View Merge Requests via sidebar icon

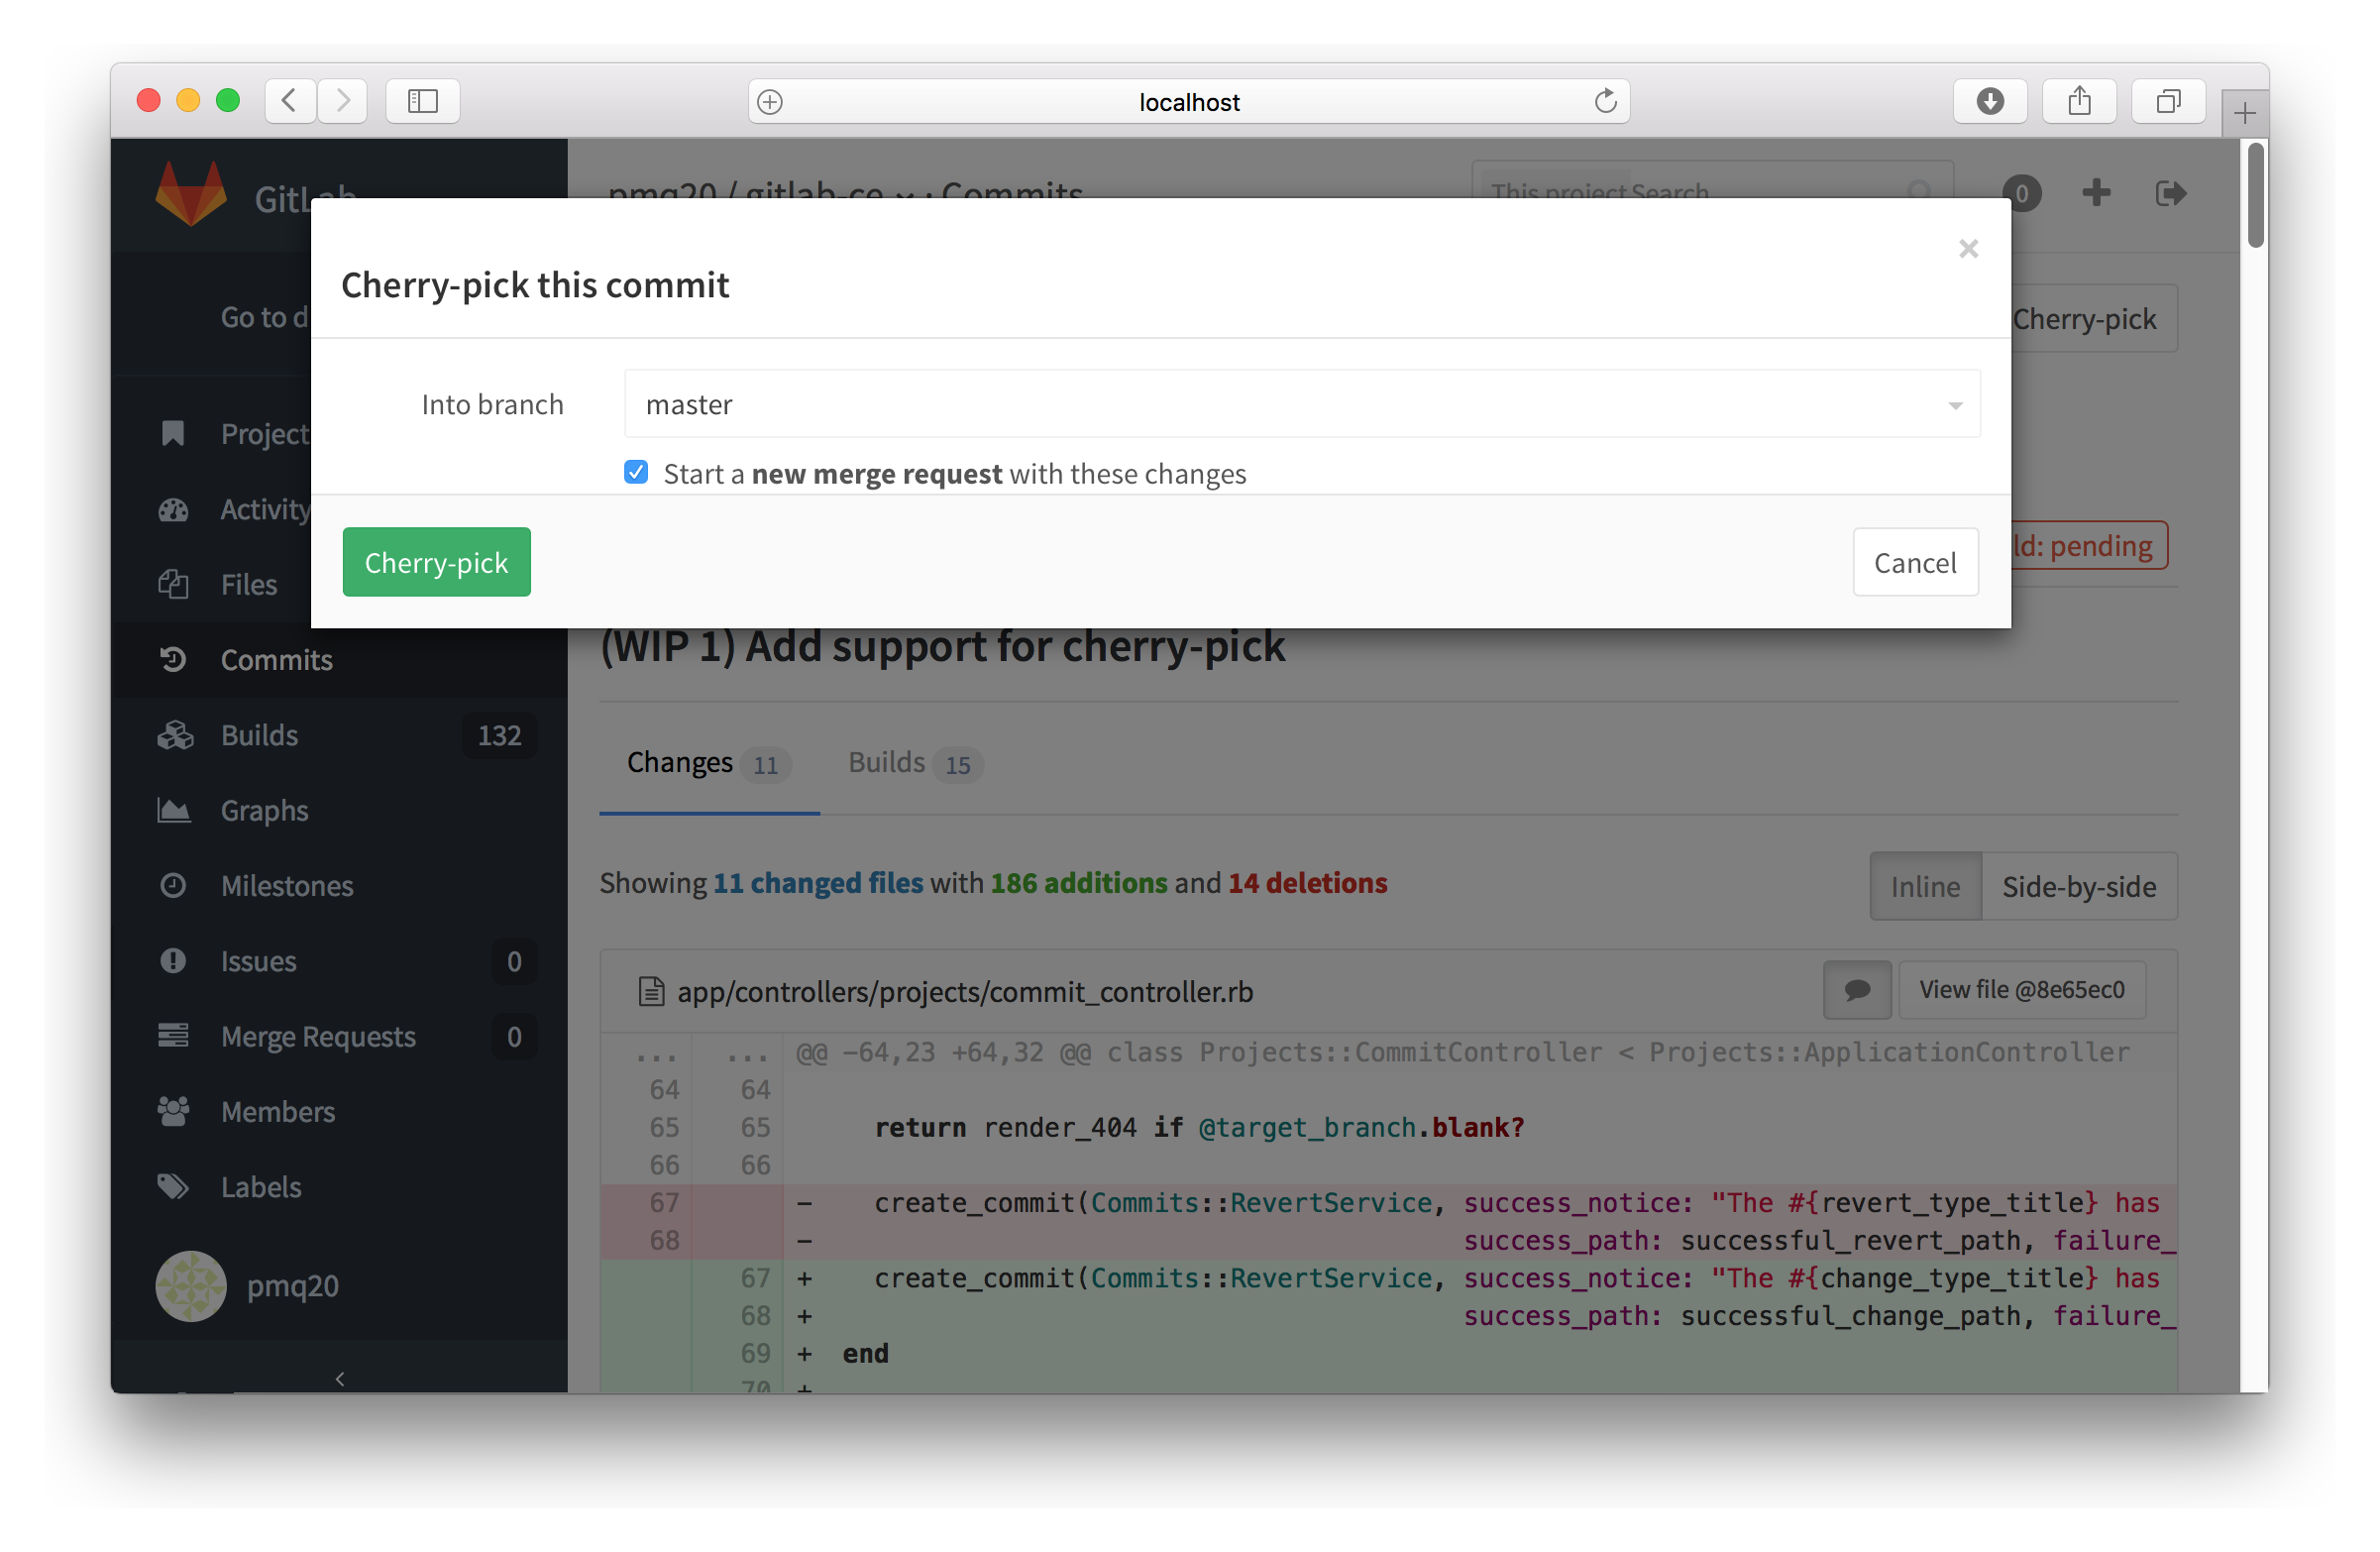click(174, 1036)
